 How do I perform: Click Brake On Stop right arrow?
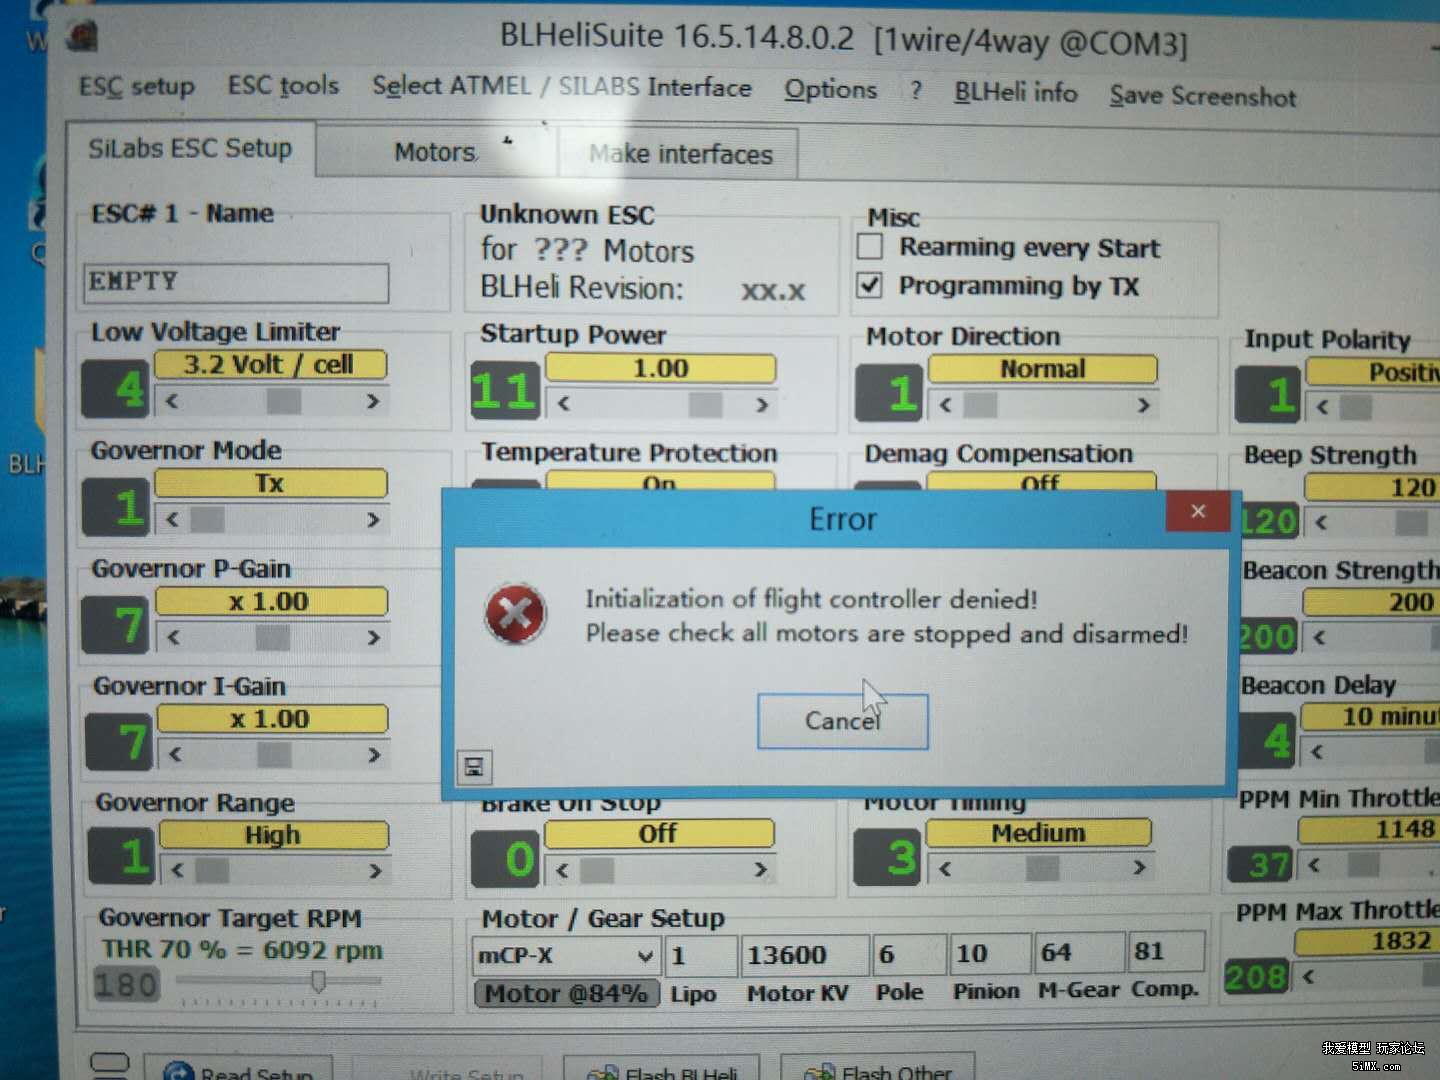point(761,869)
